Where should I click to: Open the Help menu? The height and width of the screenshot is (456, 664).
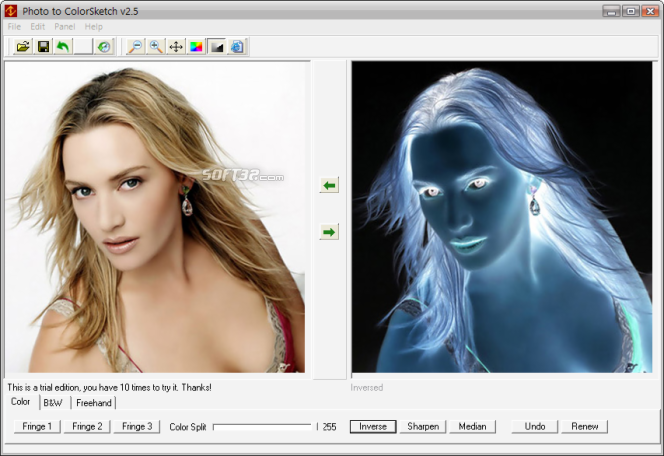tap(94, 27)
